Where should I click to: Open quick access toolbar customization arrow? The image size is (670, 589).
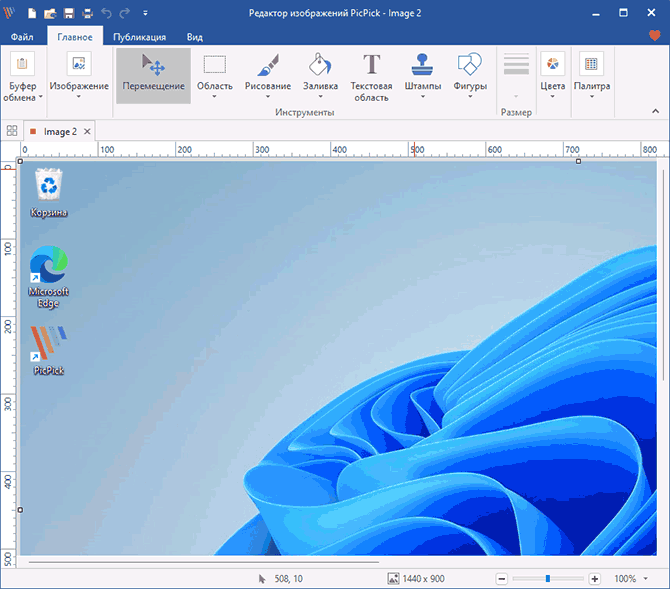pos(145,13)
